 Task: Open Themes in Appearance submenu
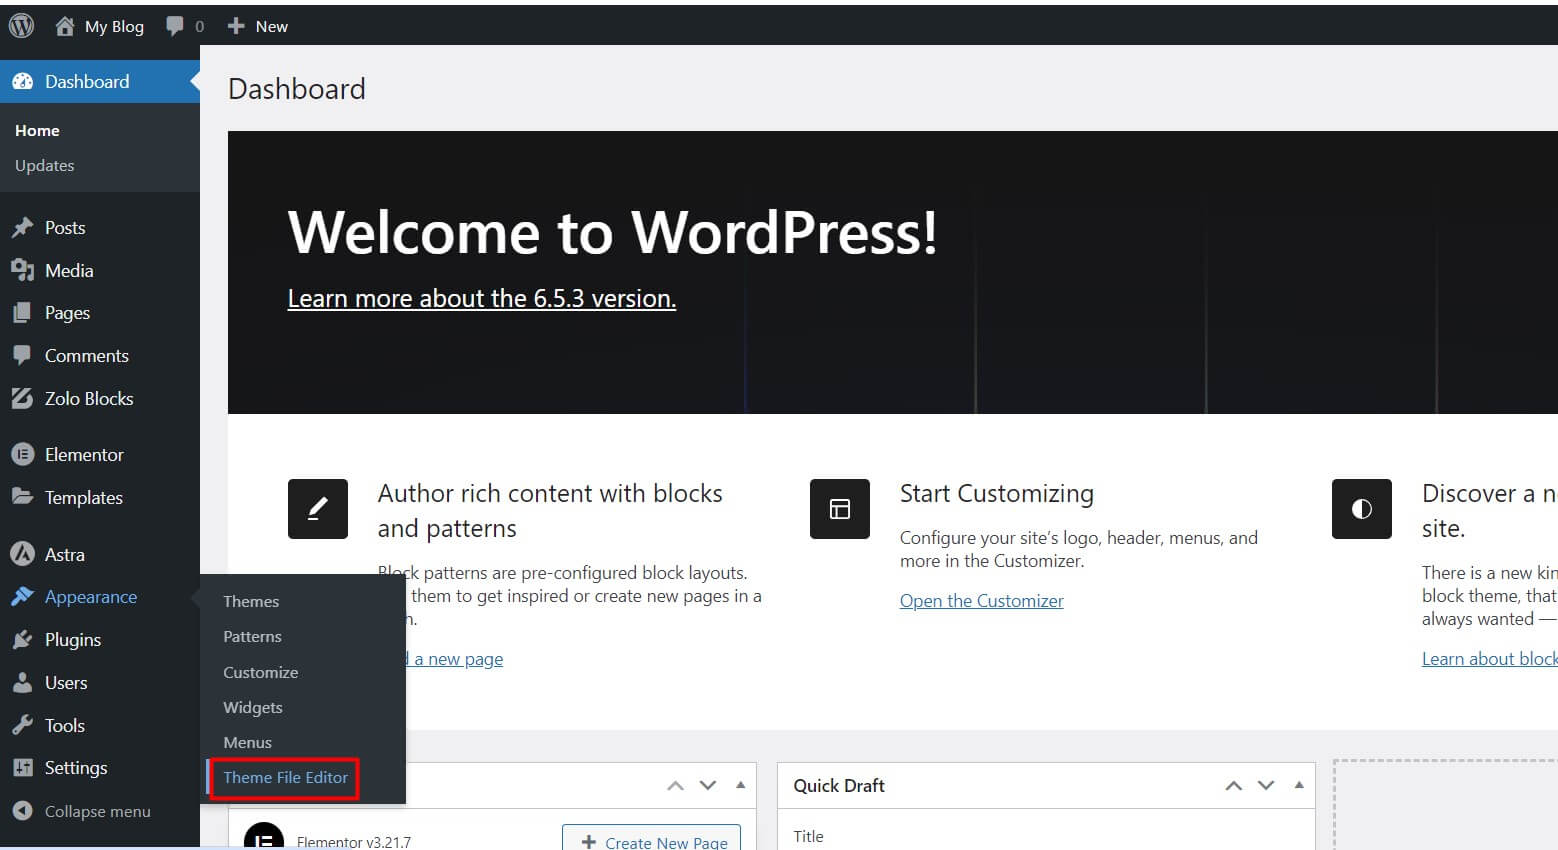[251, 601]
